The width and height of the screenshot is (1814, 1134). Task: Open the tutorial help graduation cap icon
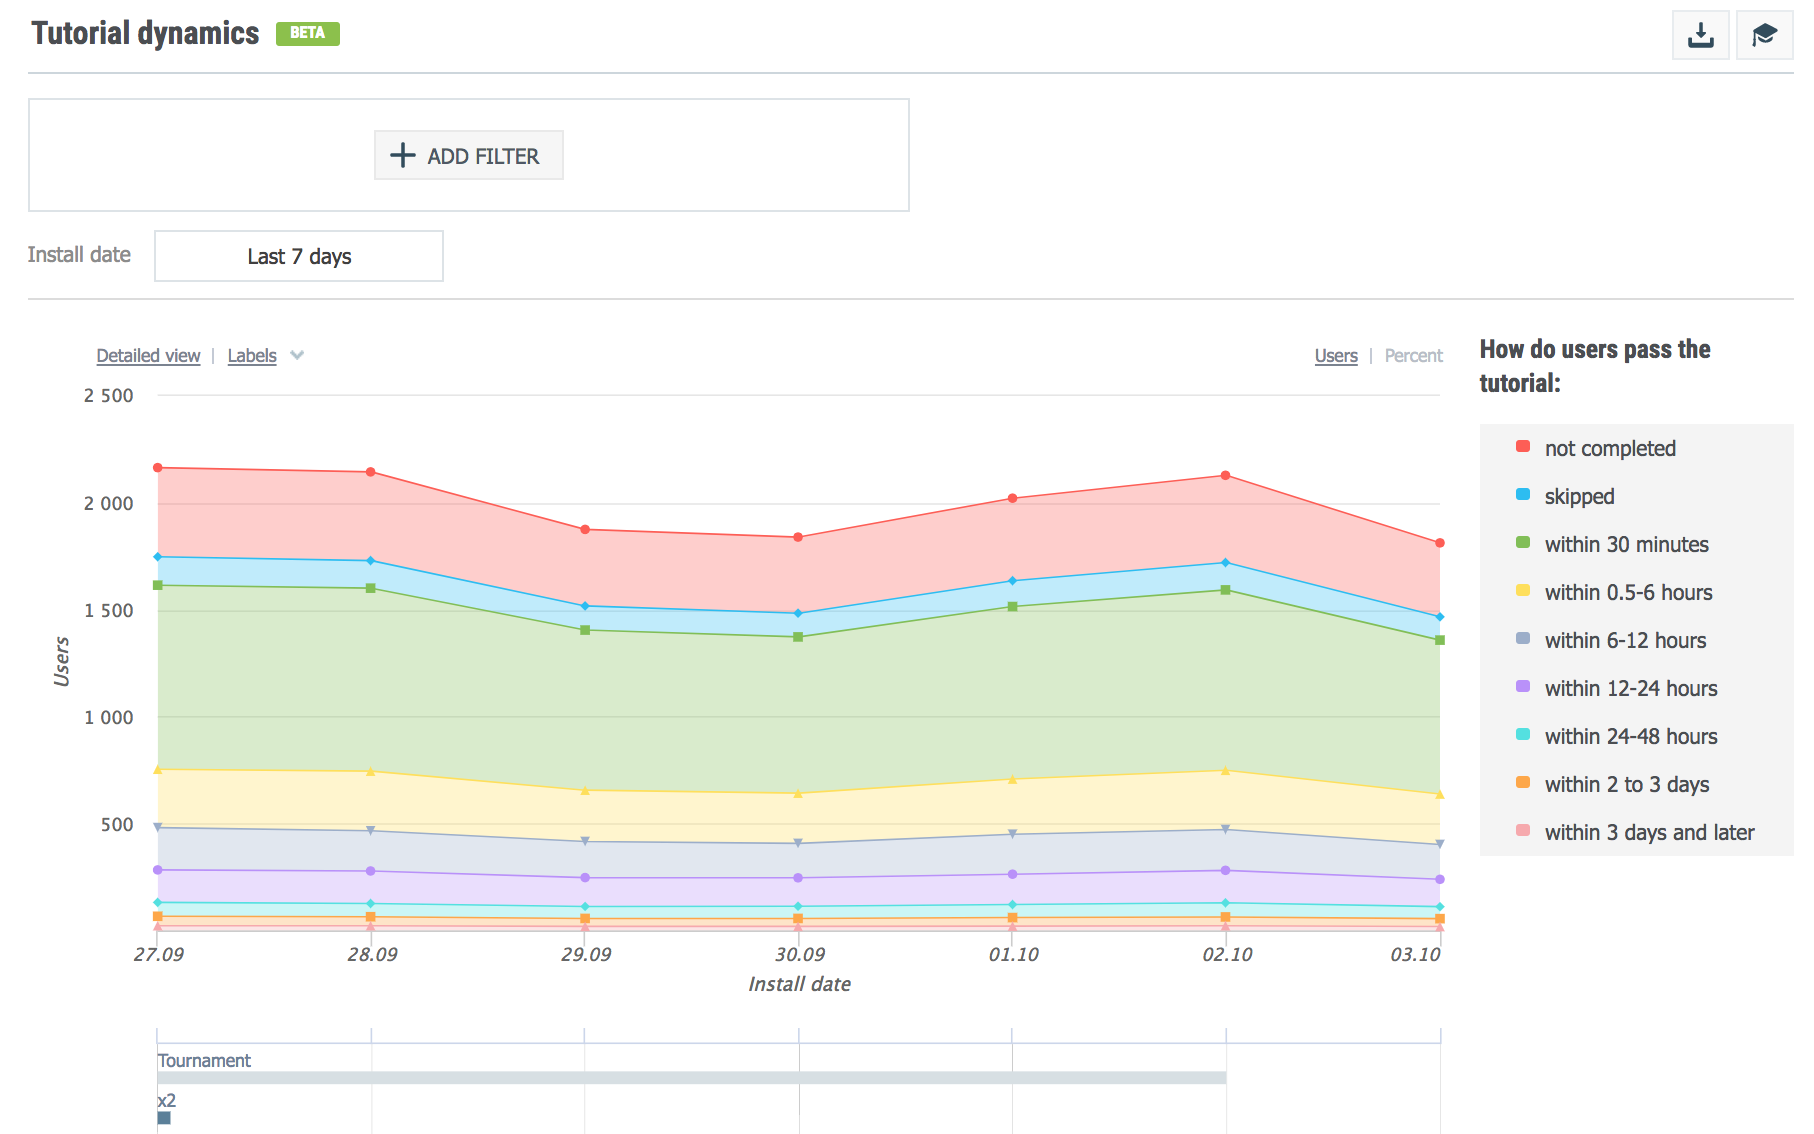click(1764, 36)
